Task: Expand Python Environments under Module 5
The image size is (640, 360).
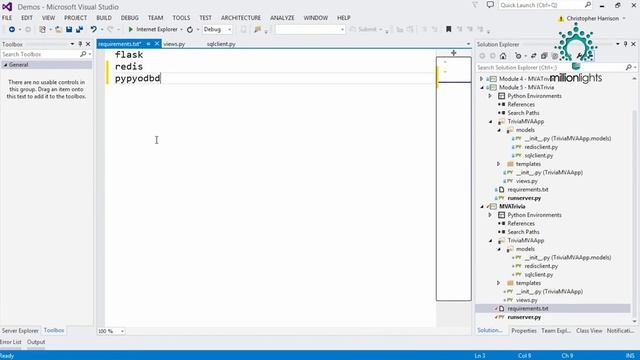Action: (490, 96)
